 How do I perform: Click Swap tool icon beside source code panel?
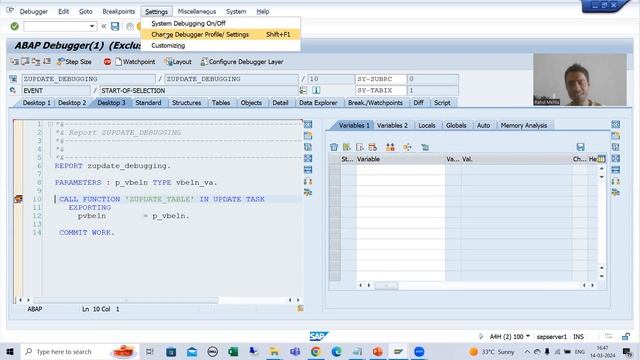click(x=308, y=192)
